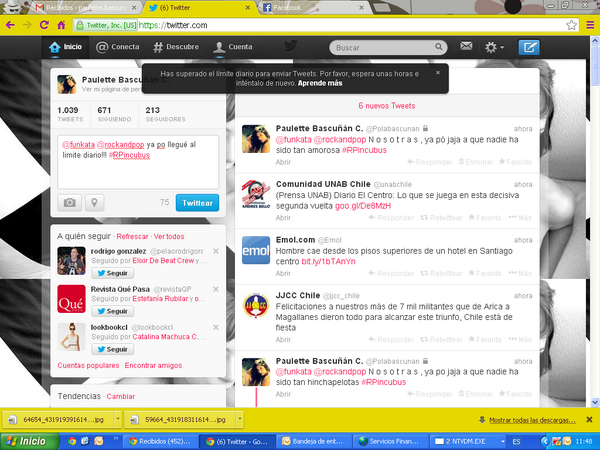Open the Inicio home menu item
The width and height of the screenshot is (600, 450).
click(65, 47)
